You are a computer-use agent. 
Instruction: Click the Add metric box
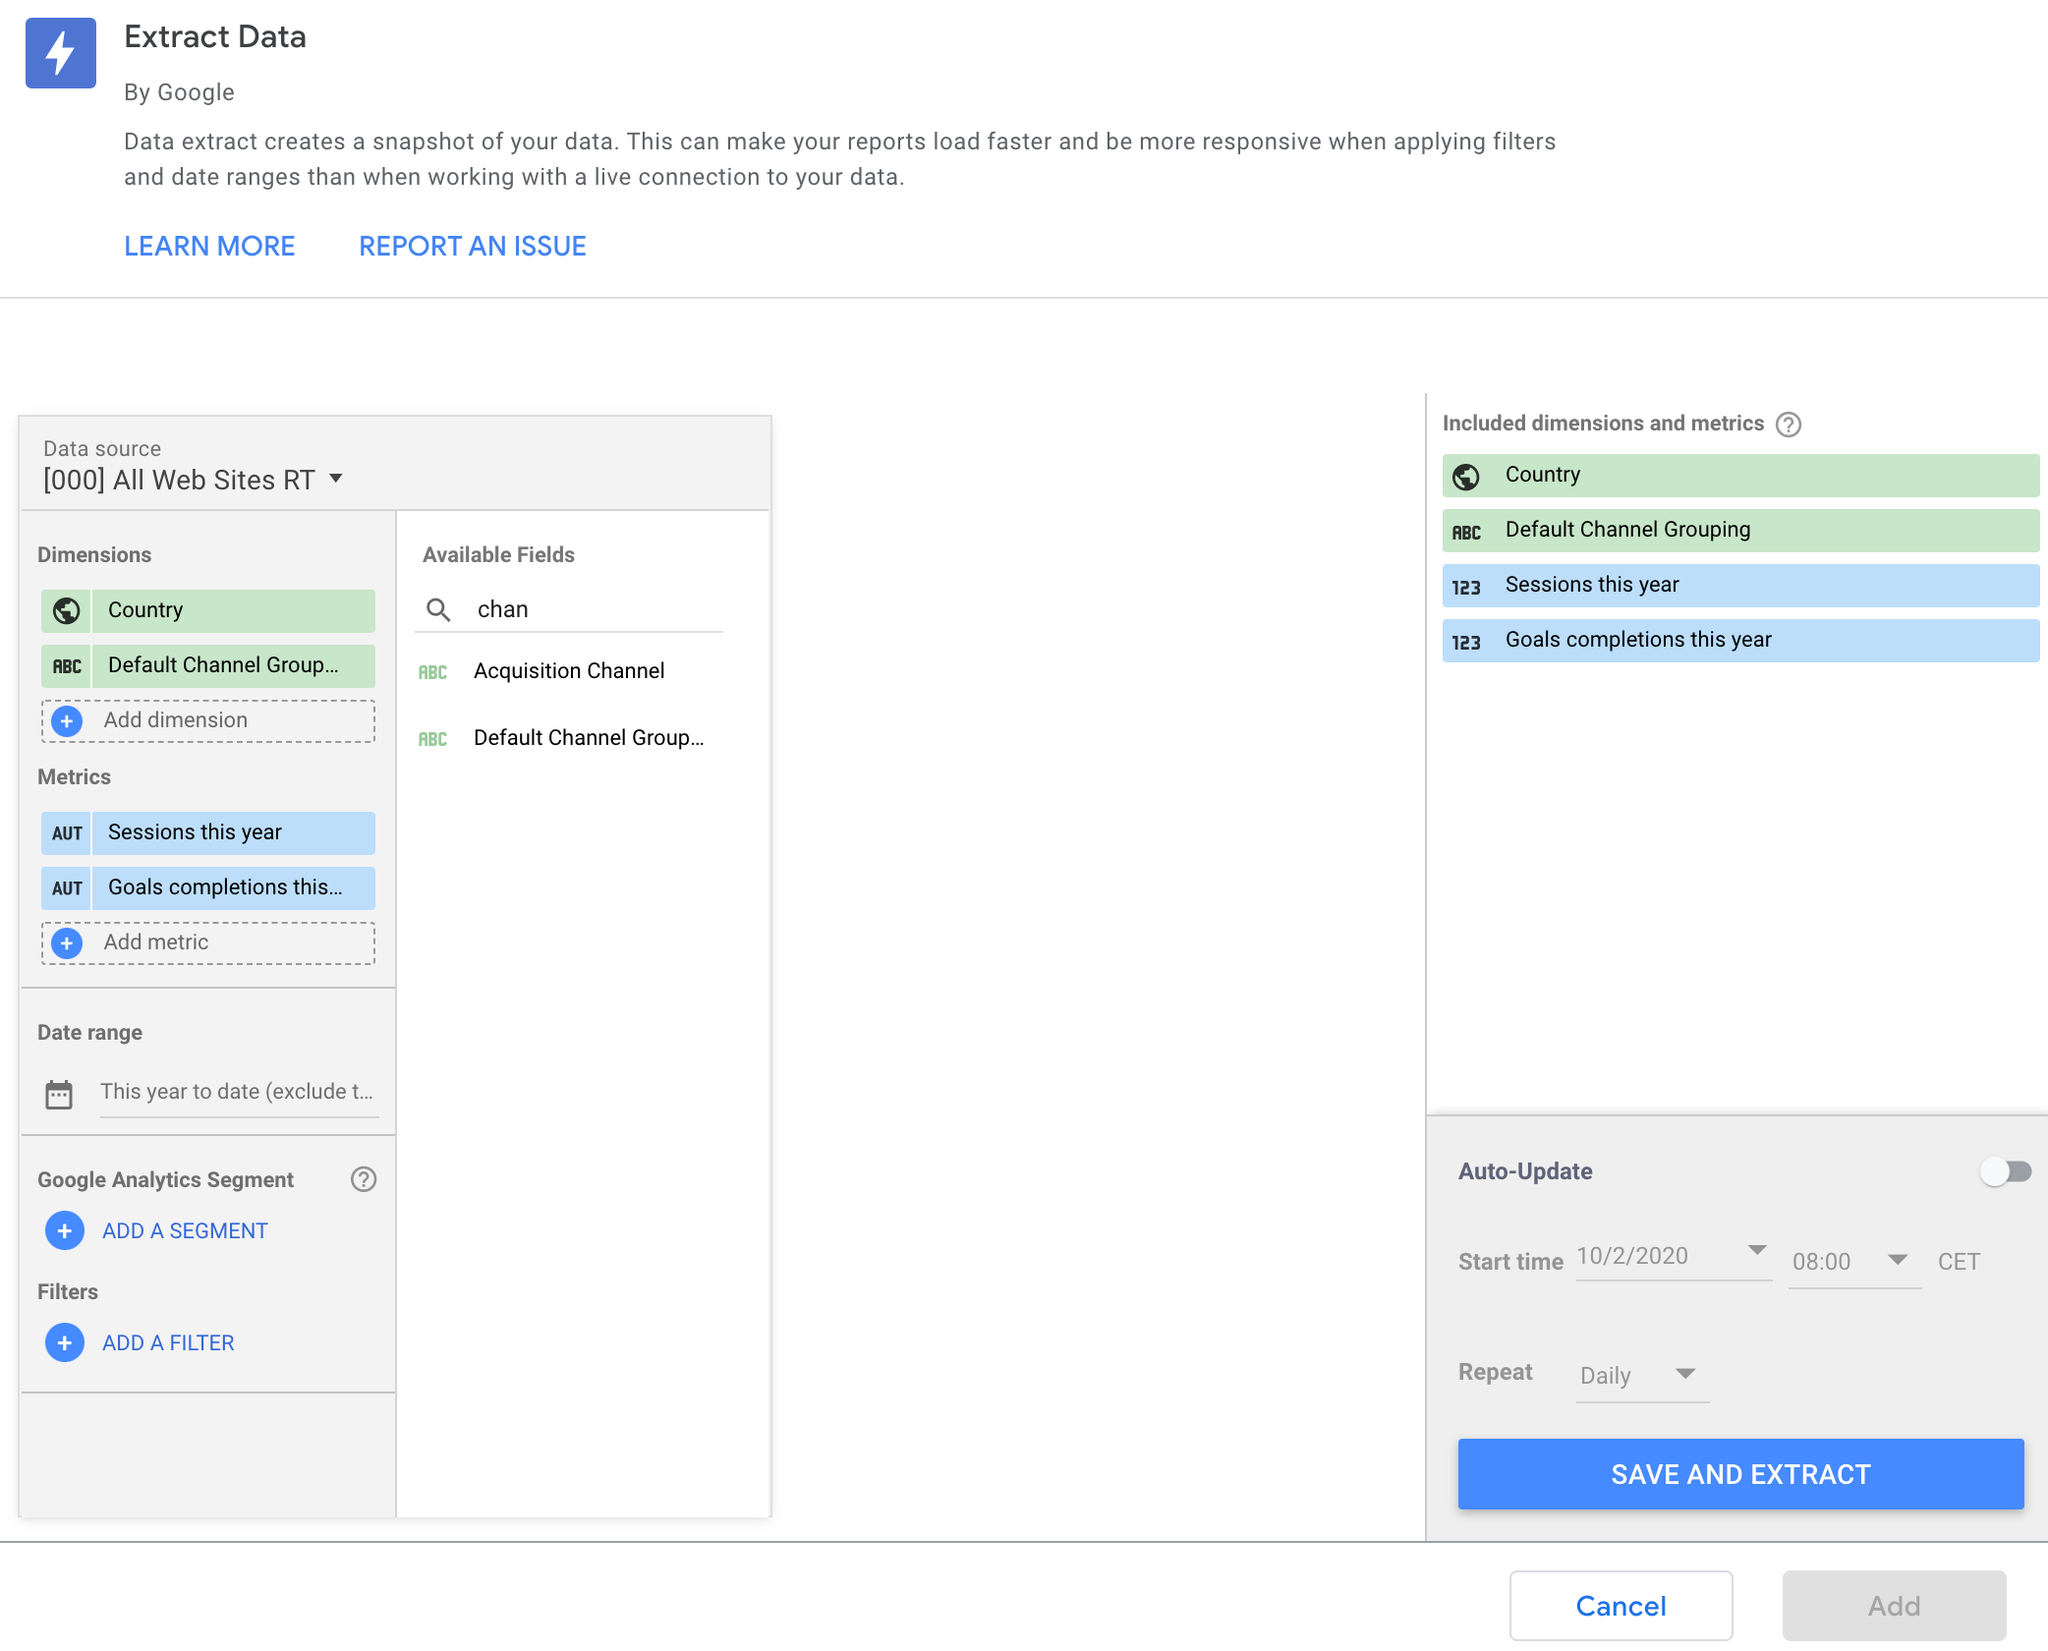tap(208, 943)
